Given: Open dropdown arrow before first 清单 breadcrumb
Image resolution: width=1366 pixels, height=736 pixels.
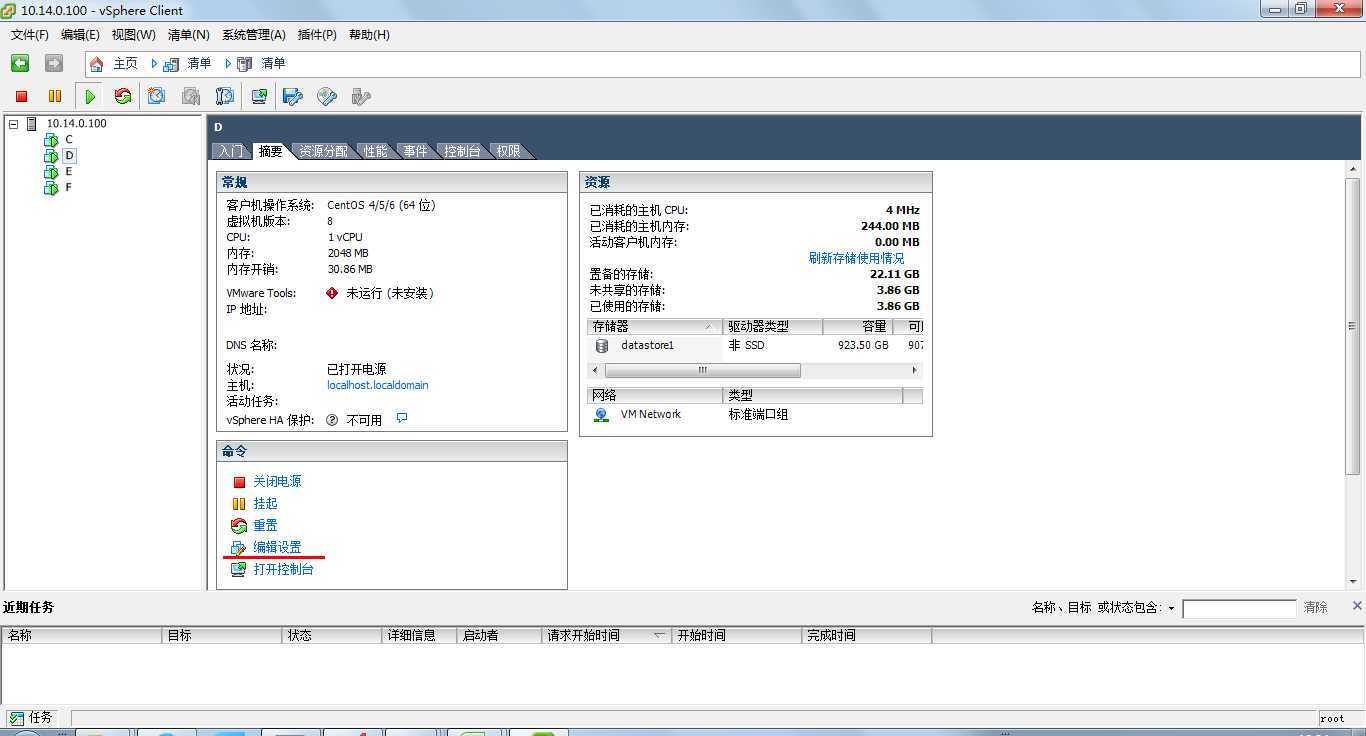Looking at the screenshot, I should coord(155,64).
